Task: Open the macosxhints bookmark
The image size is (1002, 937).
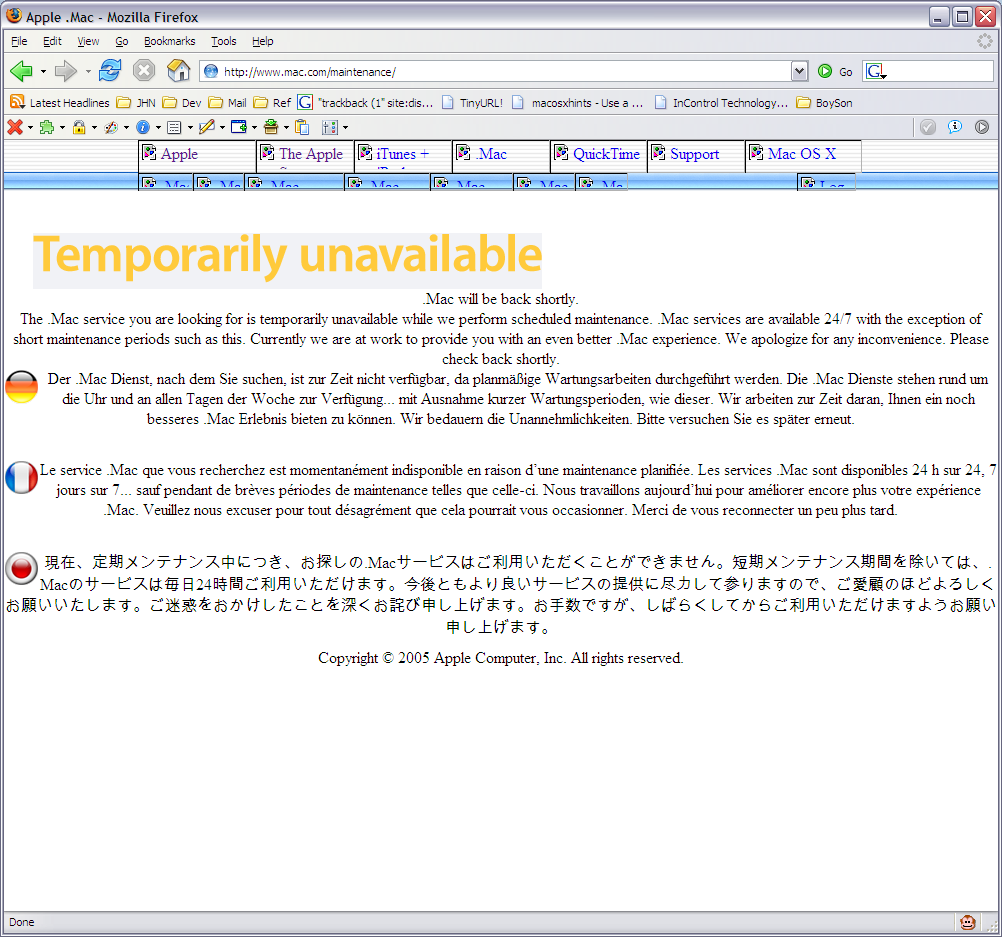Action: pyautogui.click(x=577, y=103)
